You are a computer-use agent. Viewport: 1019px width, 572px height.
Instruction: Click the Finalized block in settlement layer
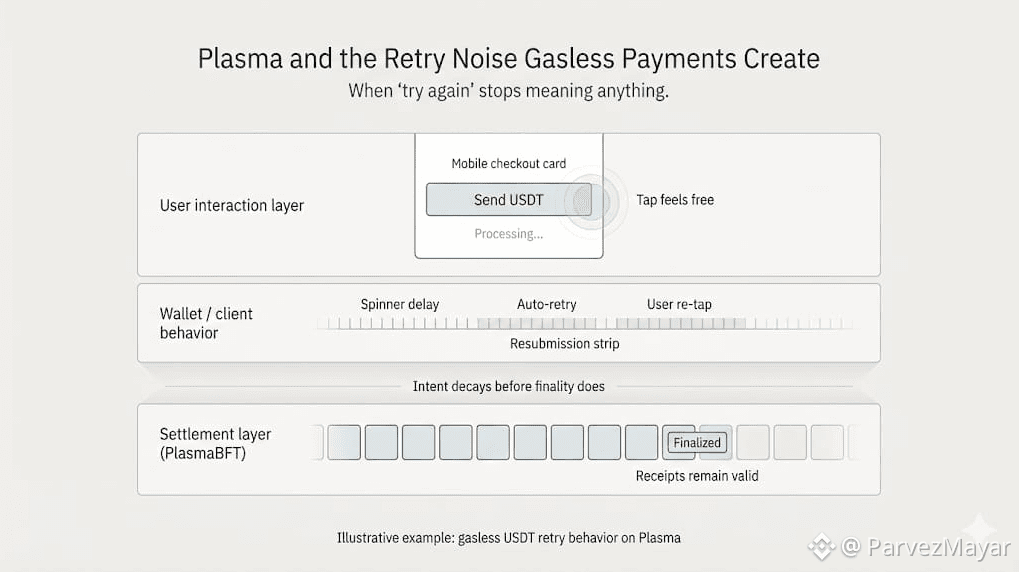696,442
